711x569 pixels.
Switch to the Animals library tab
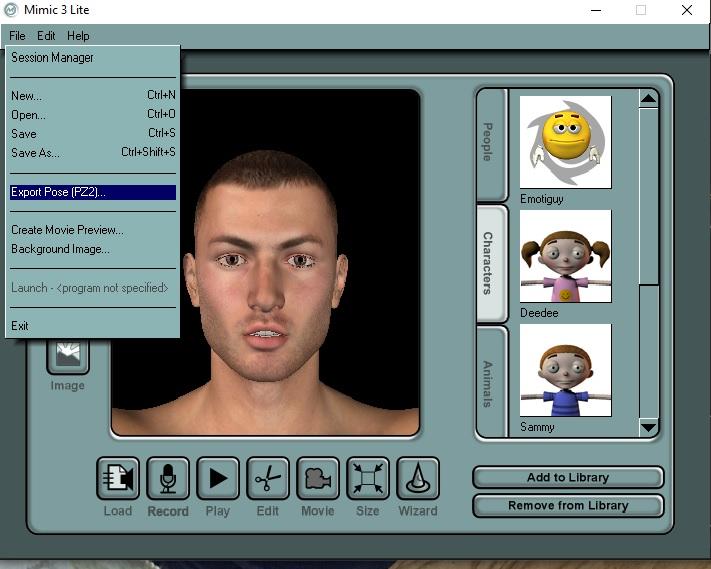pyautogui.click(x=491, y=382)
